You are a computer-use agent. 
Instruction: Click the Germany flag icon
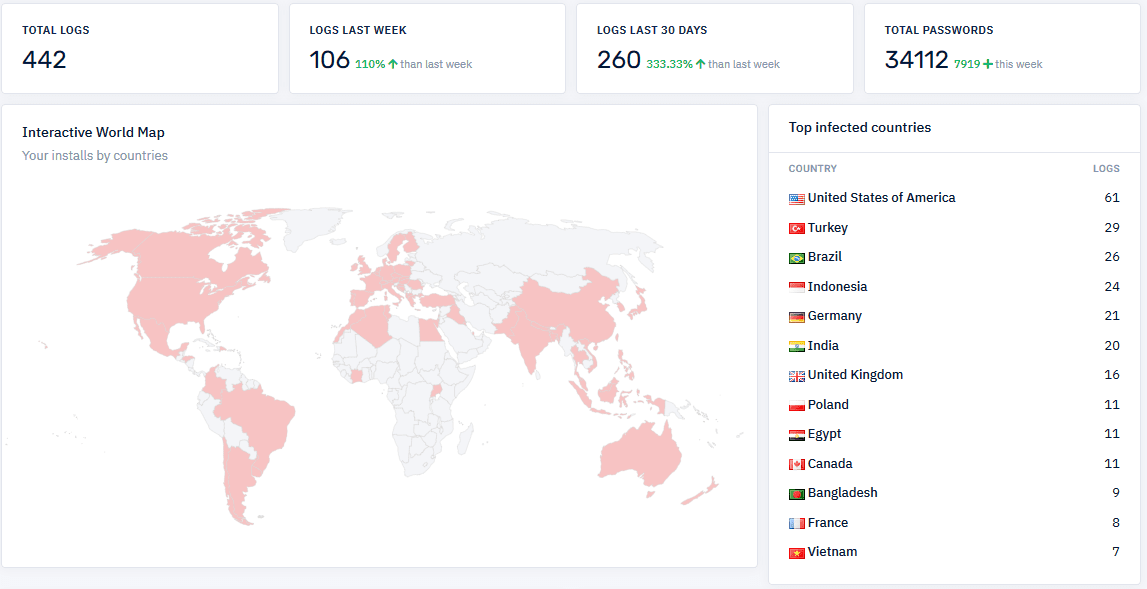pyautogui.click(x=796, y=317)
